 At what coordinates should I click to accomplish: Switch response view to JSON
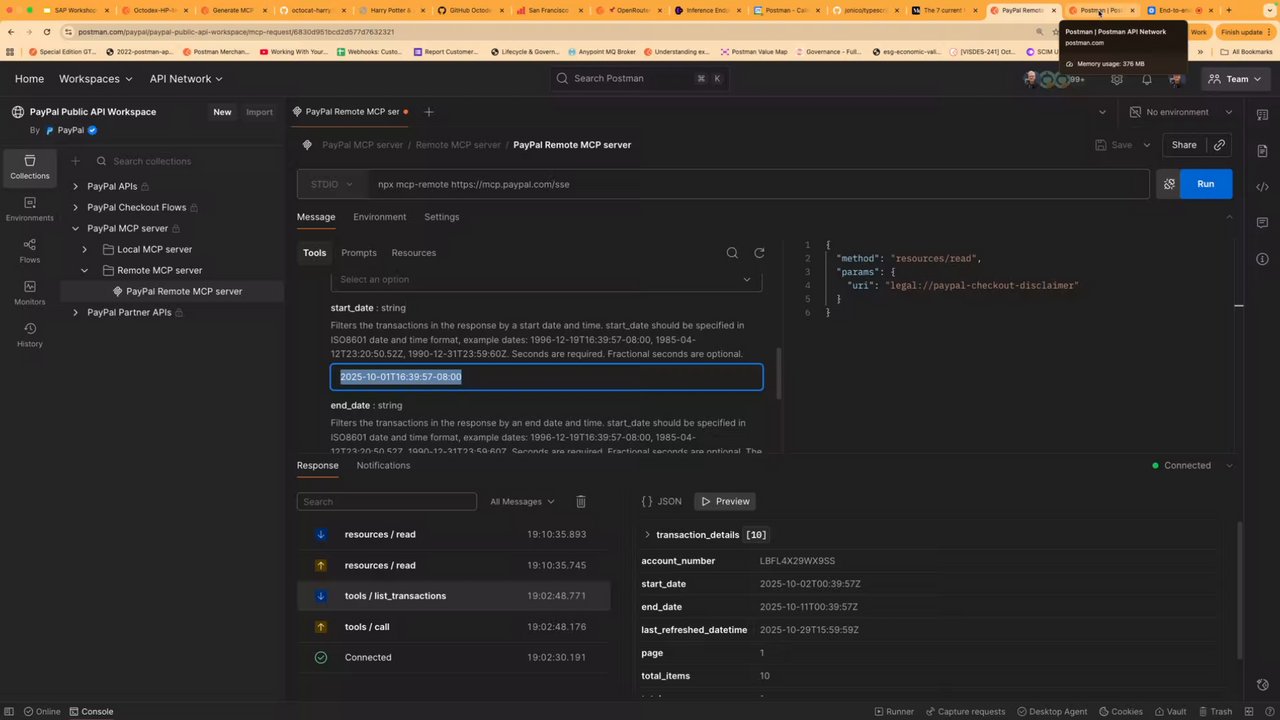pyautogui.click(x=661, y=501)
